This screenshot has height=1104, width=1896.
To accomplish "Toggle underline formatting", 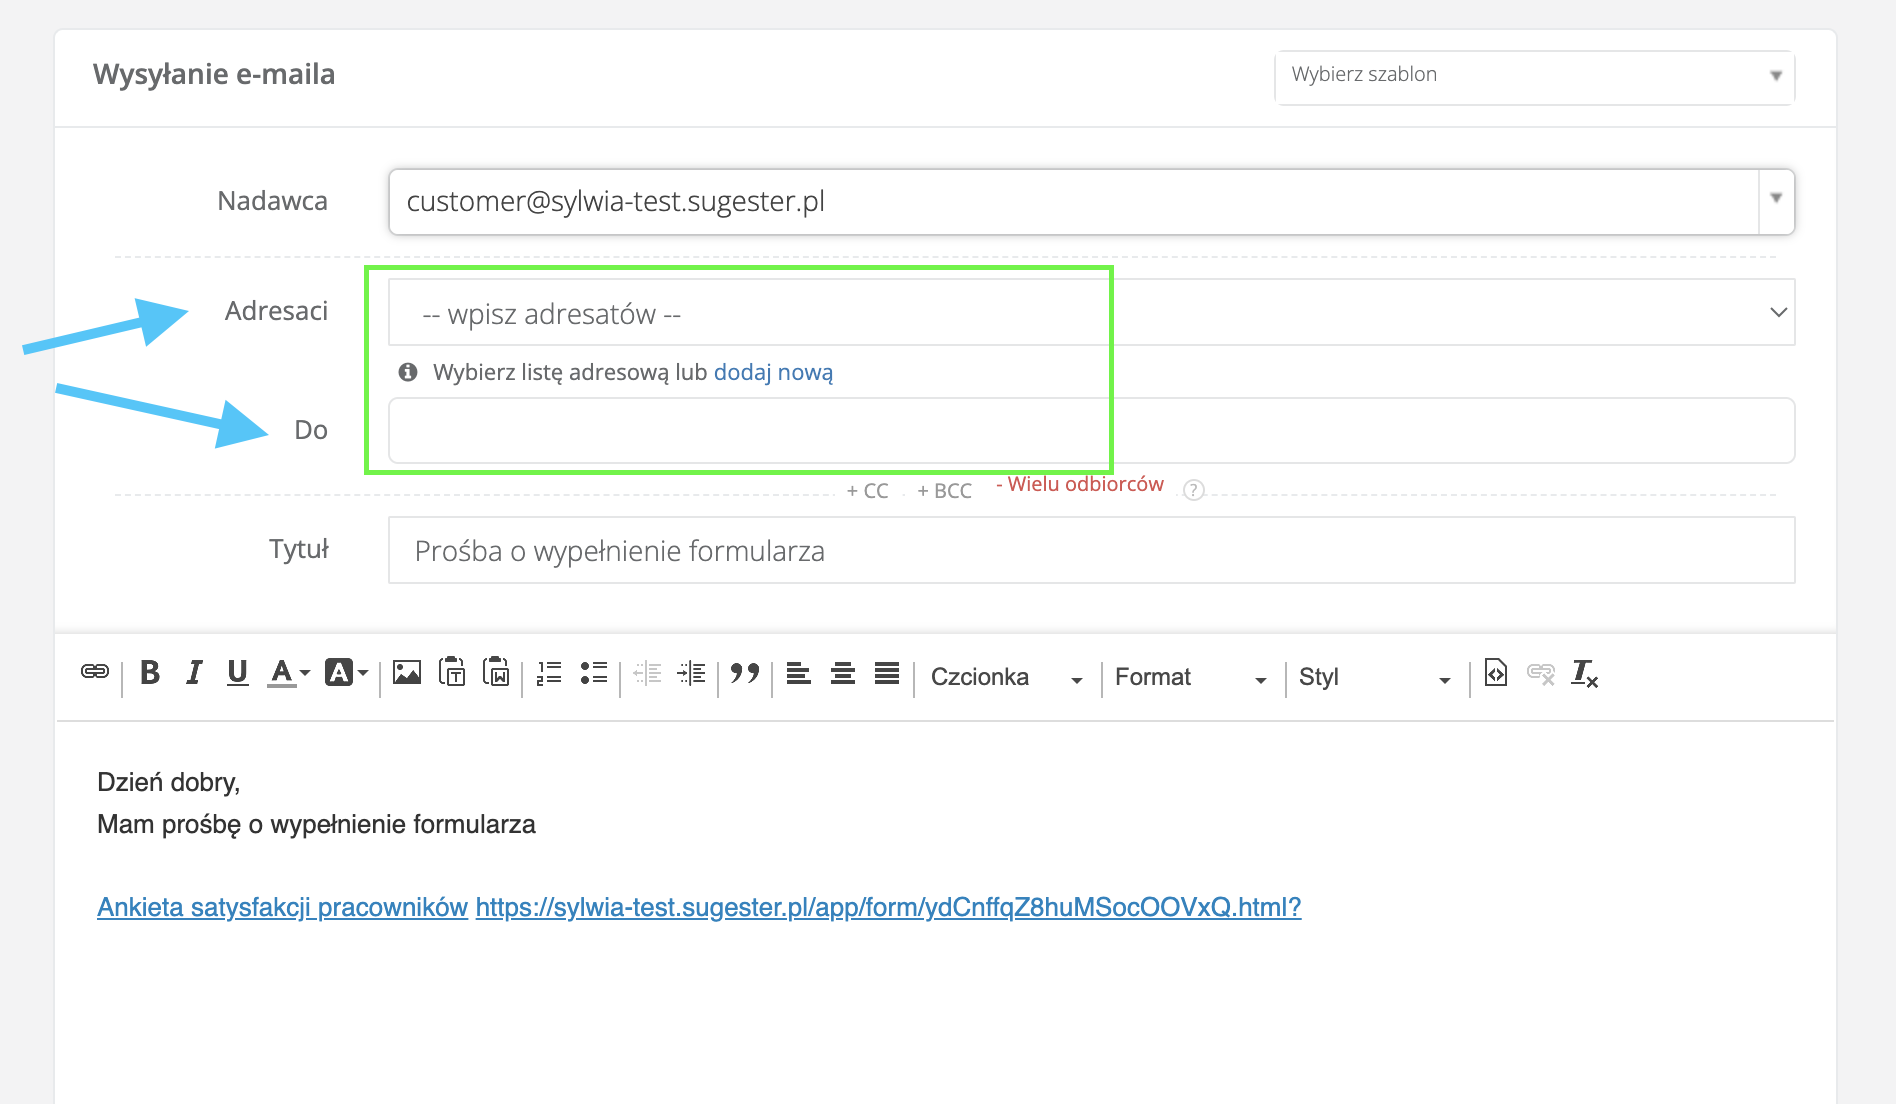I will tap(237, 673).
